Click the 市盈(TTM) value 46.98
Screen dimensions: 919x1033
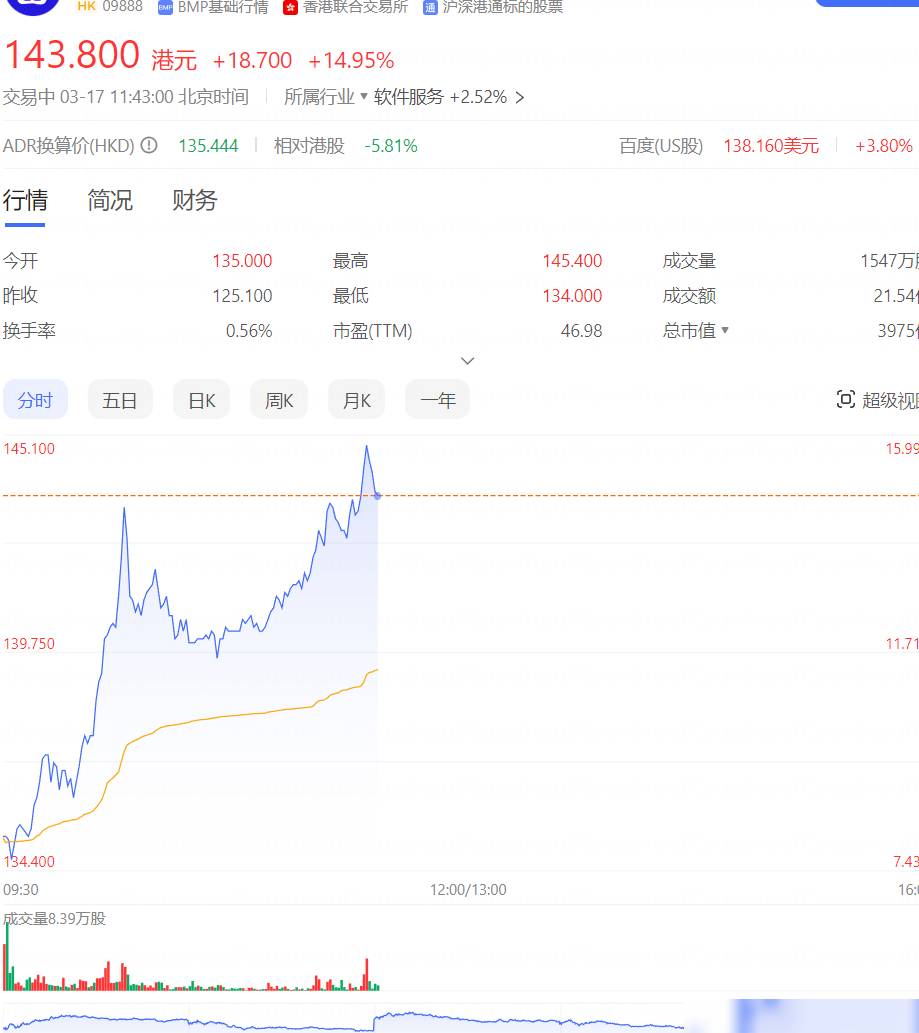click(x=582, y=331)
